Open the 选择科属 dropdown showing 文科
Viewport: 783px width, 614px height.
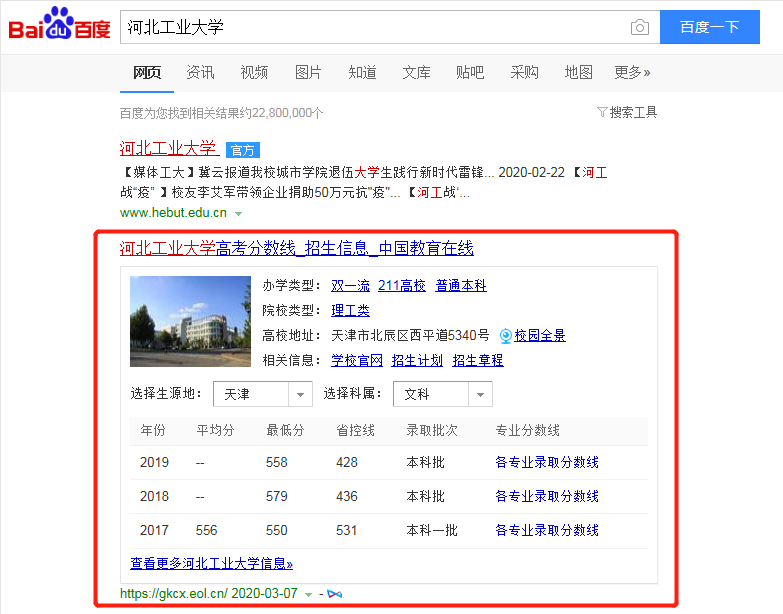442,394
